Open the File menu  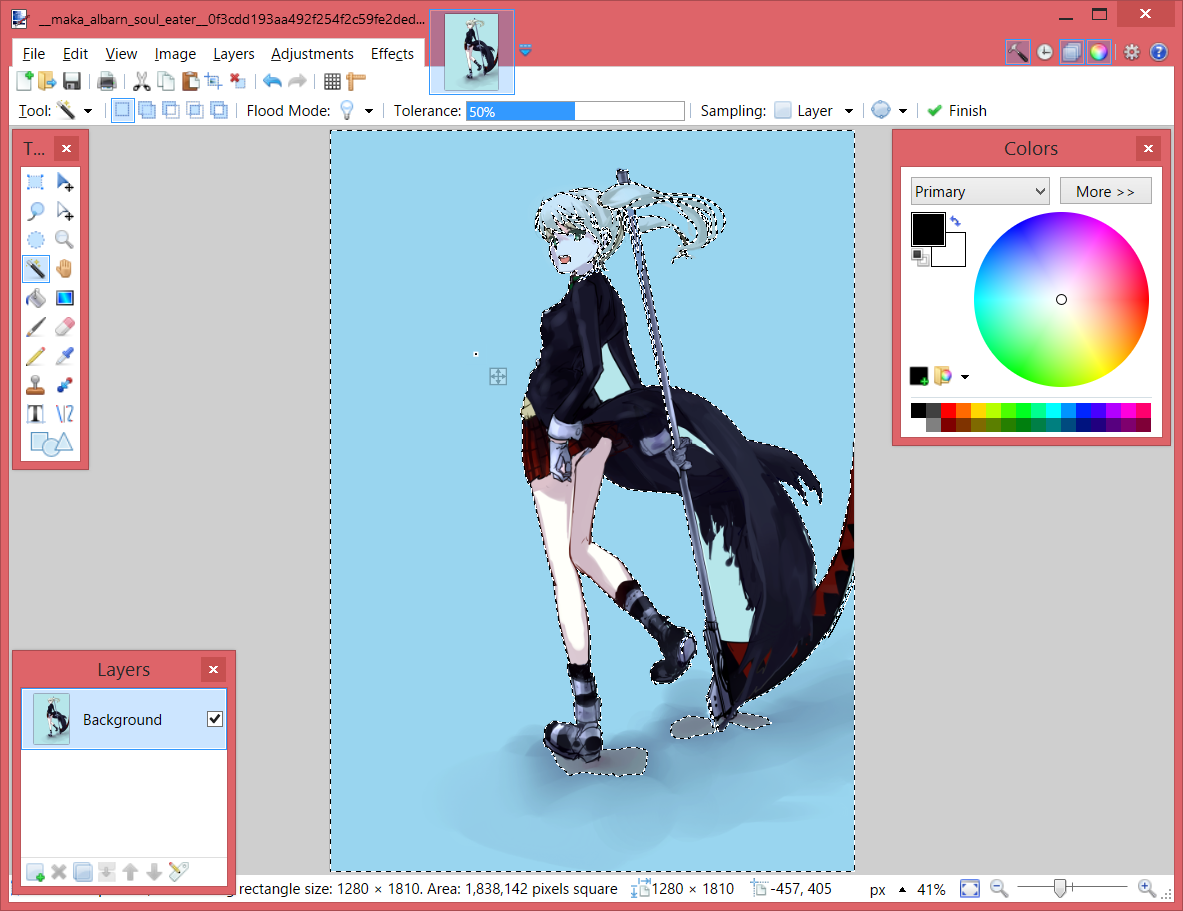pyautogui.click(x=34, y=54)
